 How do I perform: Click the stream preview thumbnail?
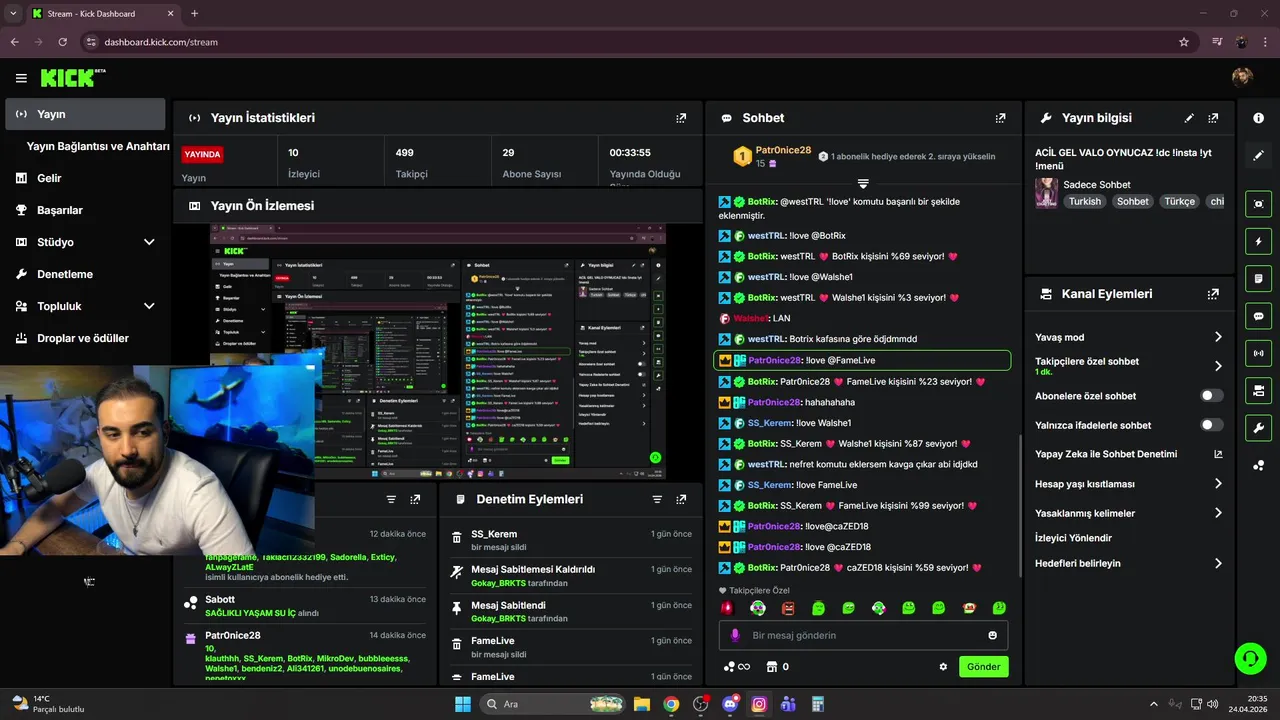click(x=438, y=351)
